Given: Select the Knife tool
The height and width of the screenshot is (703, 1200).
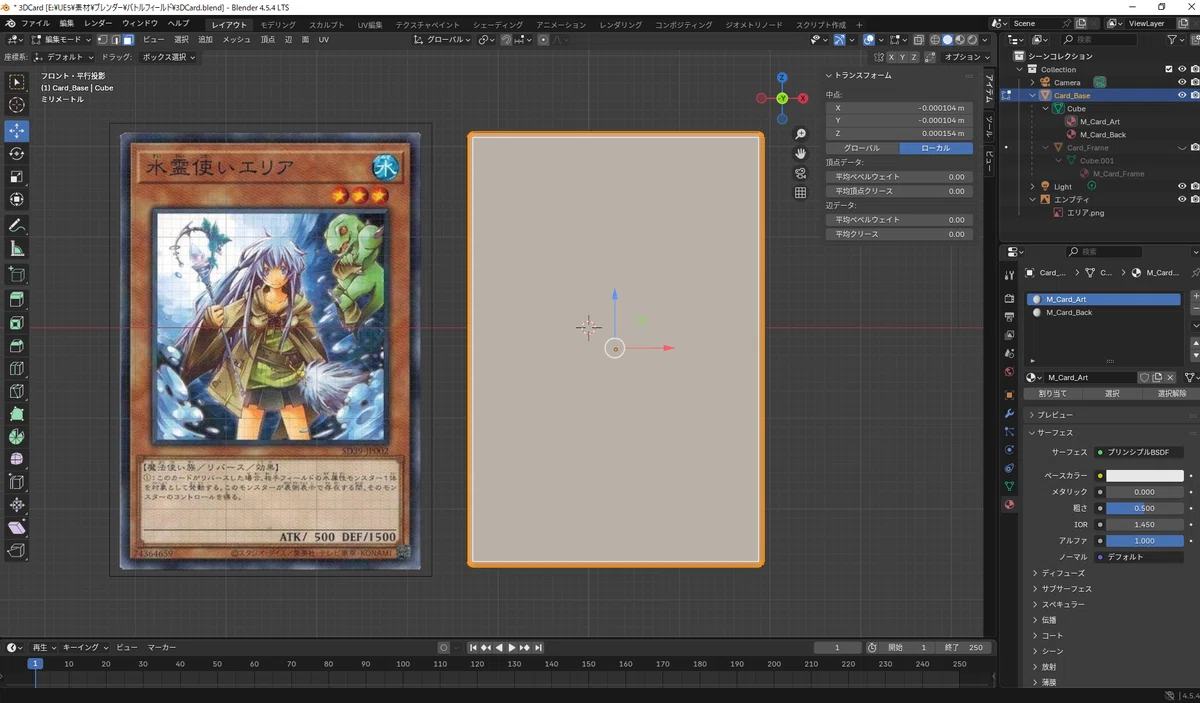Looking at the screenshot, I should [x=16, y=391].
